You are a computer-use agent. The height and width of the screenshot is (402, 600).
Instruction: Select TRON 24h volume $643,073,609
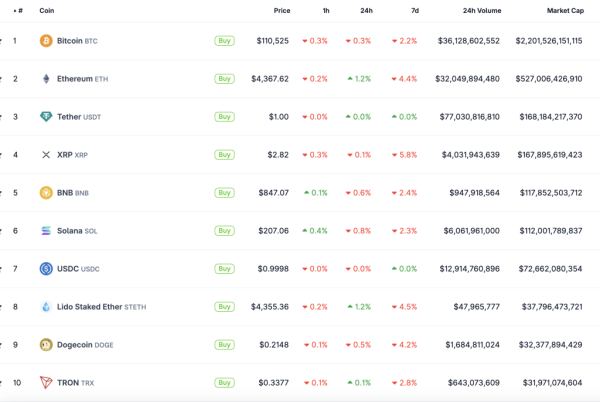(474, 382)
